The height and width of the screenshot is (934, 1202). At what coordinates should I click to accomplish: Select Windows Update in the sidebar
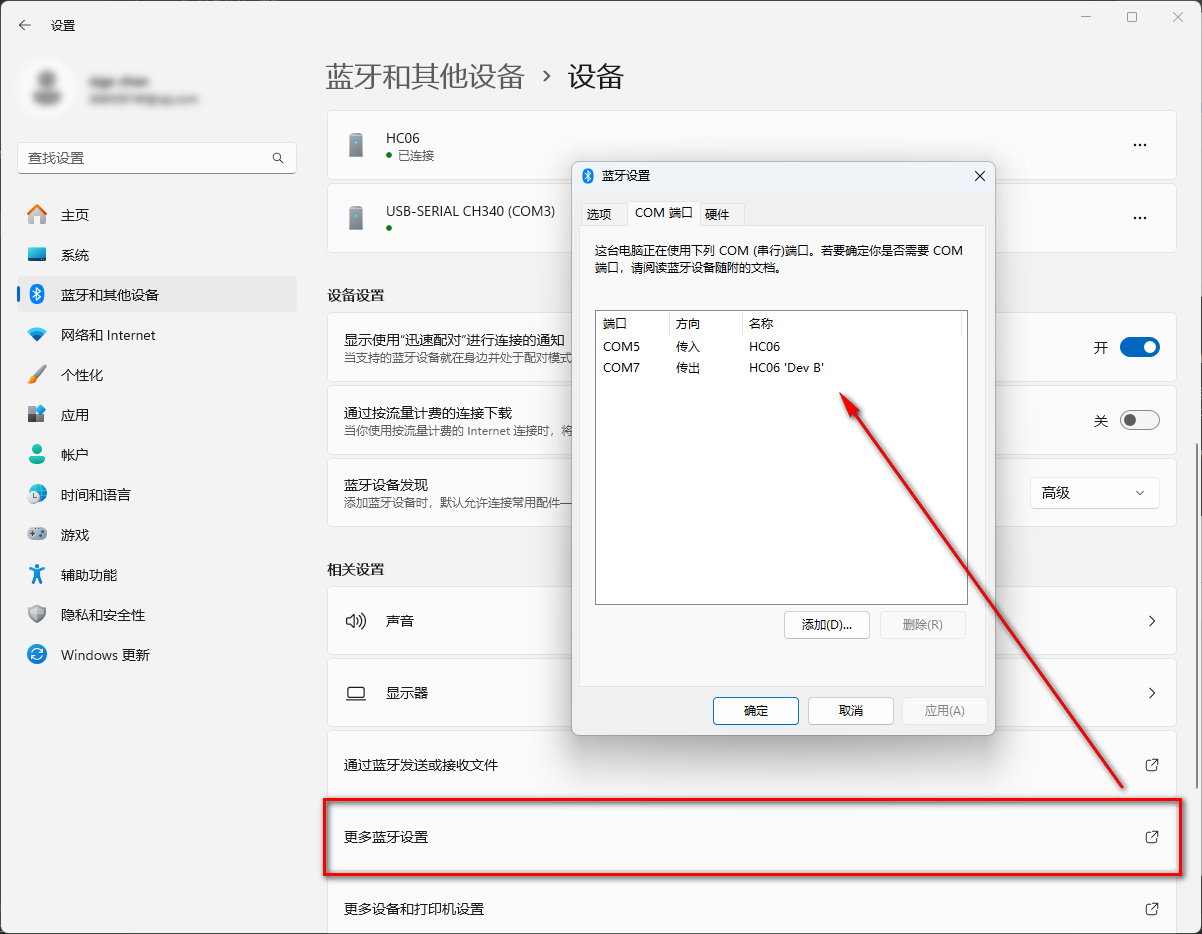coord(105,655)
